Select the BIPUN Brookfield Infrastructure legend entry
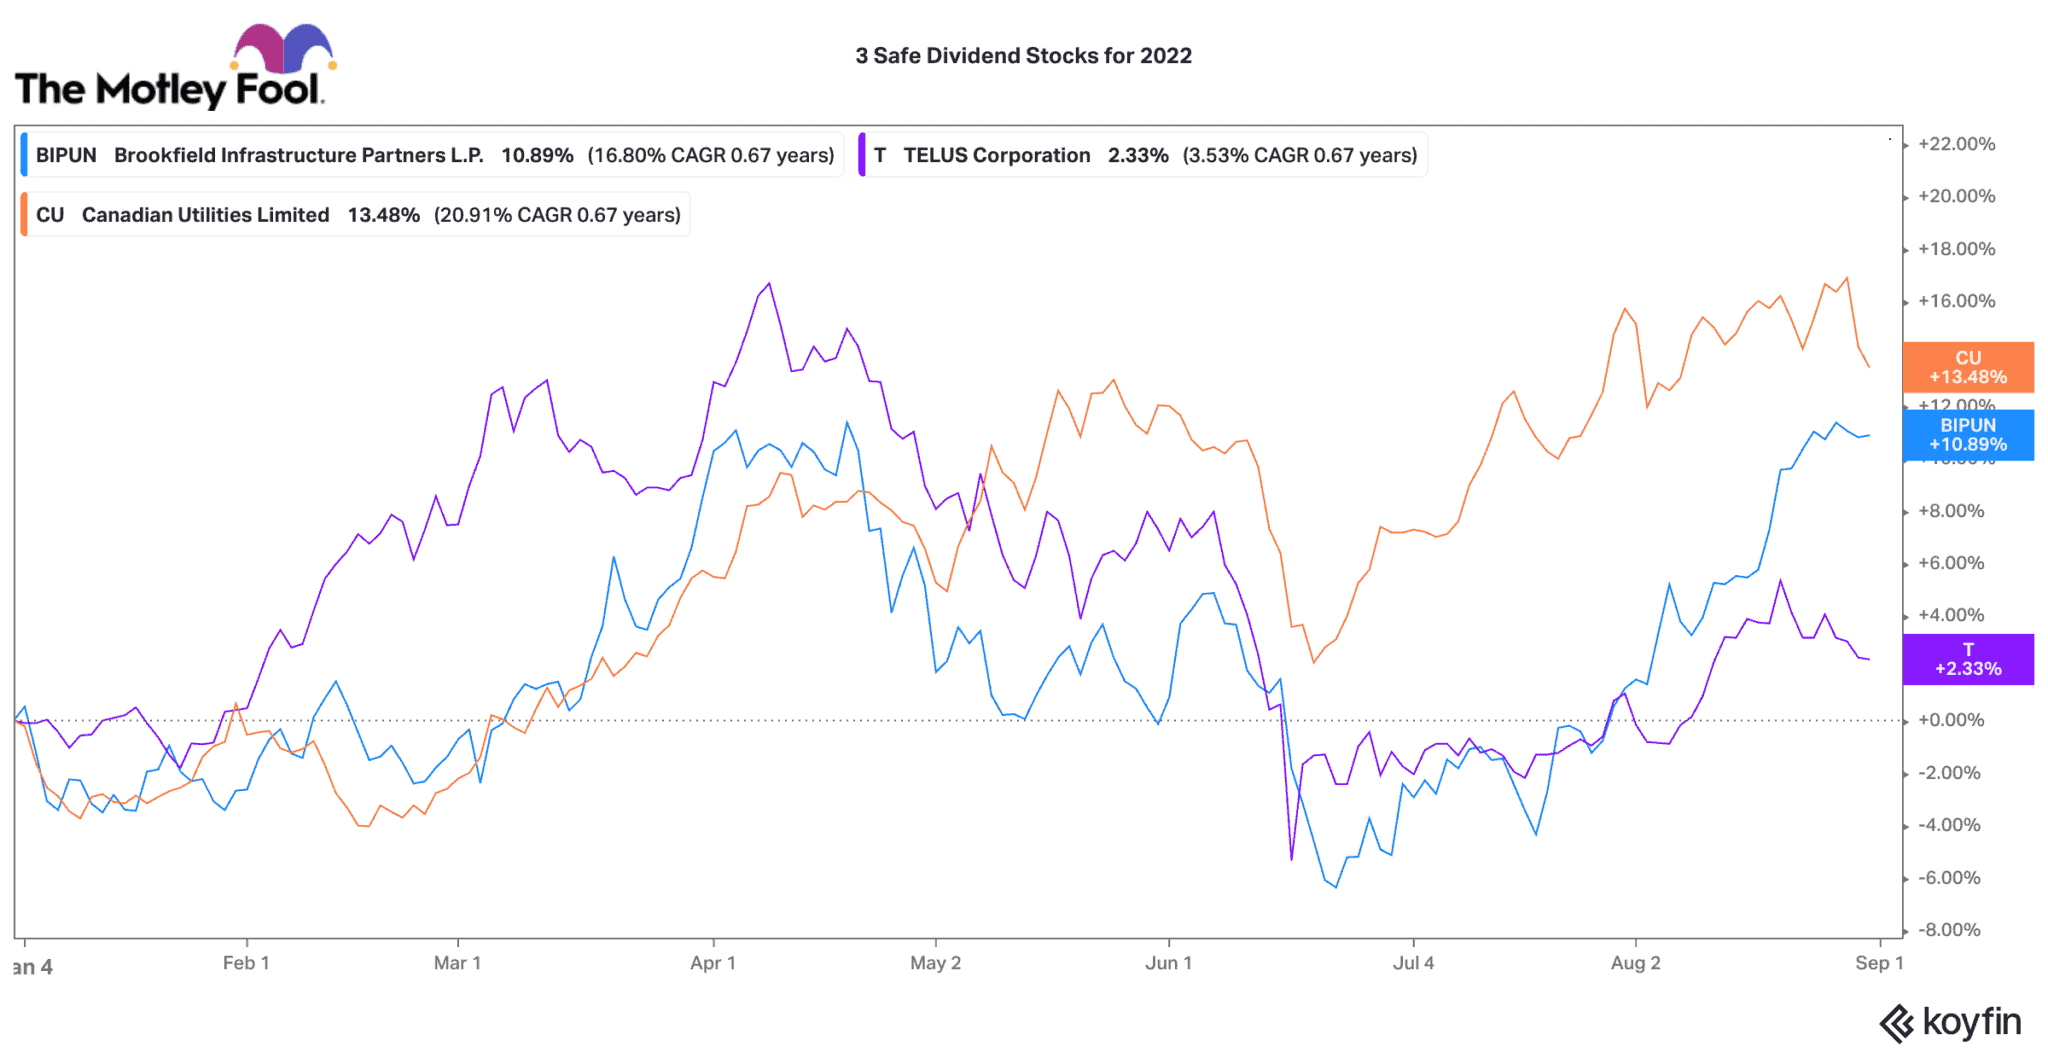 click(432, 155)
